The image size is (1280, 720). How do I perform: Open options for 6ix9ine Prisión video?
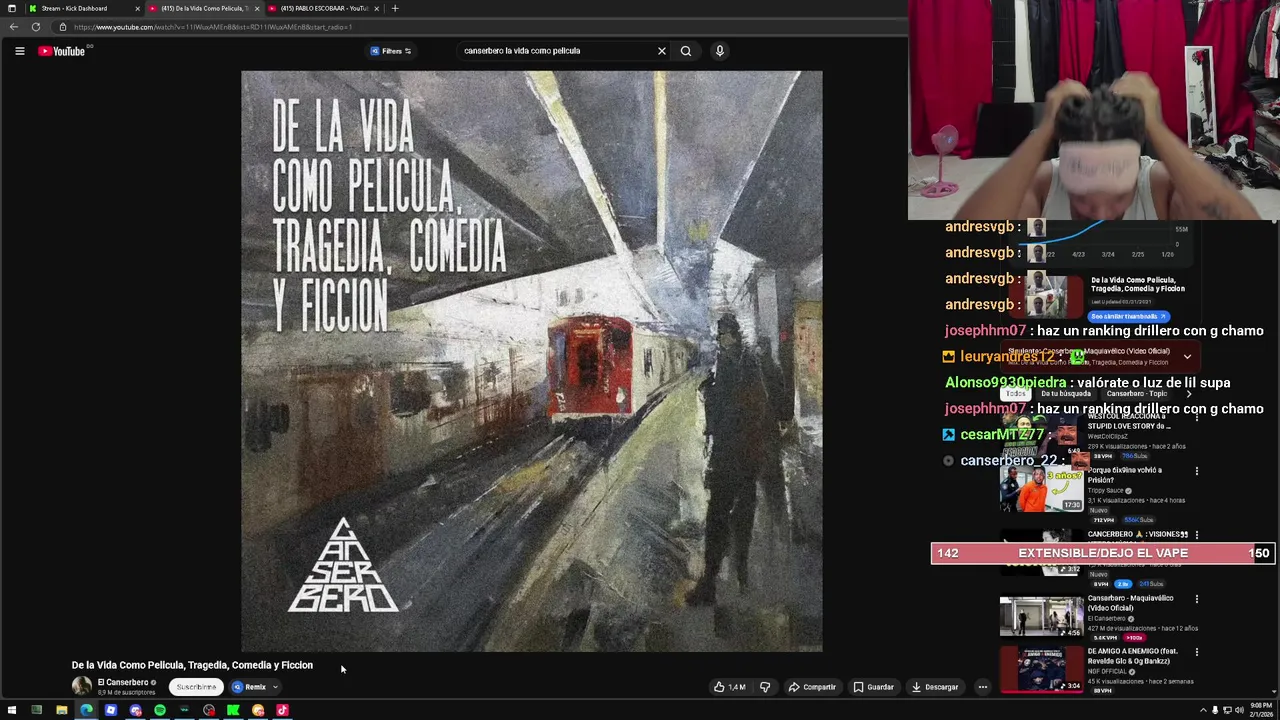click(1196, 471)
